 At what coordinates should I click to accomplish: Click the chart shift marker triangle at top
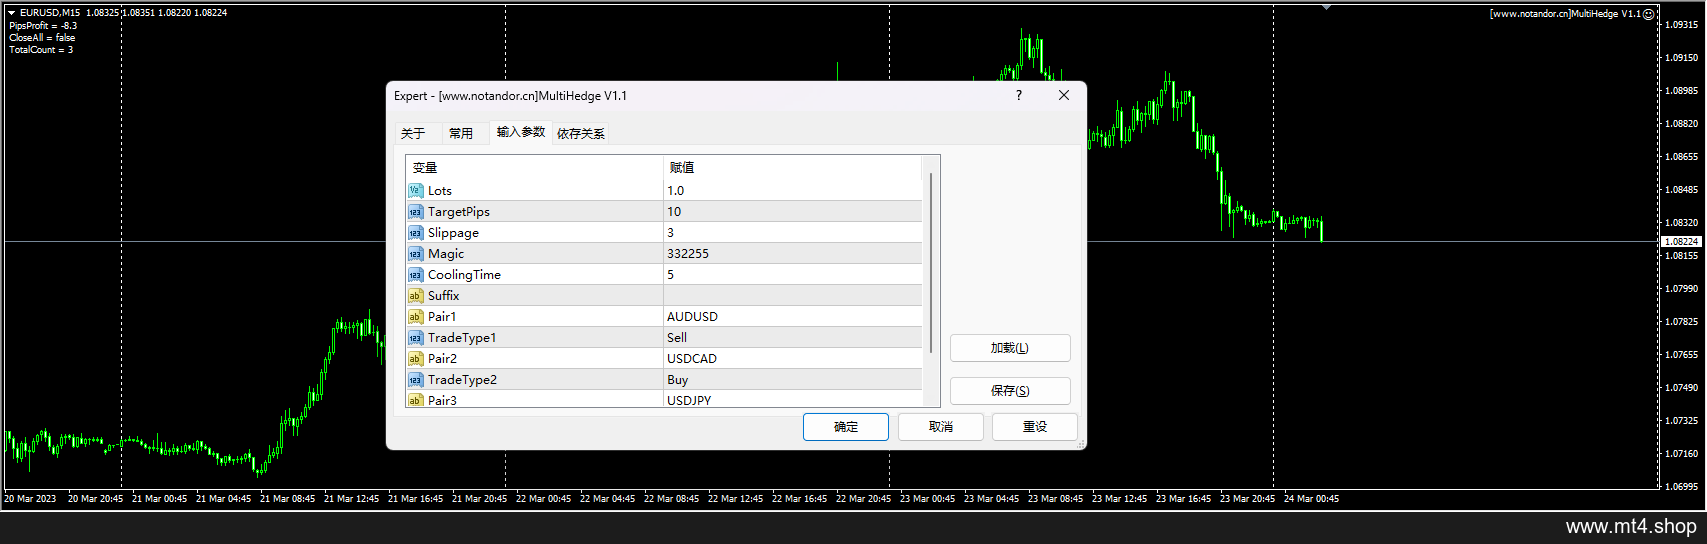point(1326,7)
